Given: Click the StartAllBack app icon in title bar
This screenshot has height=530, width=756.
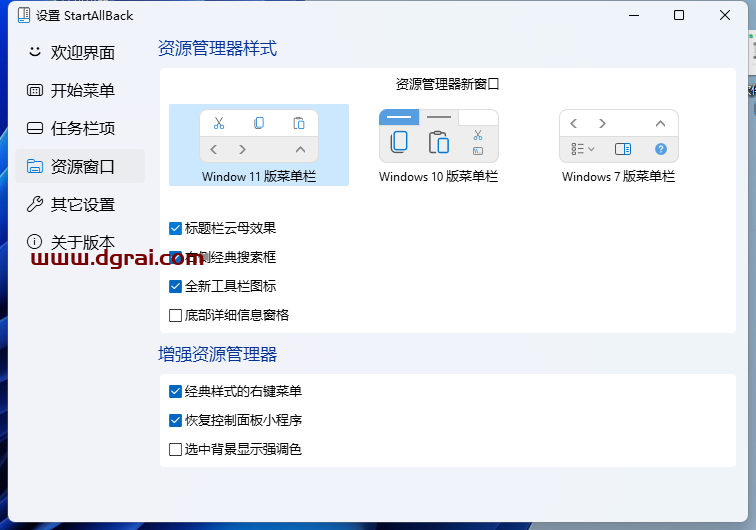Looking at the screenshot, I should click(x=24, y=15).
